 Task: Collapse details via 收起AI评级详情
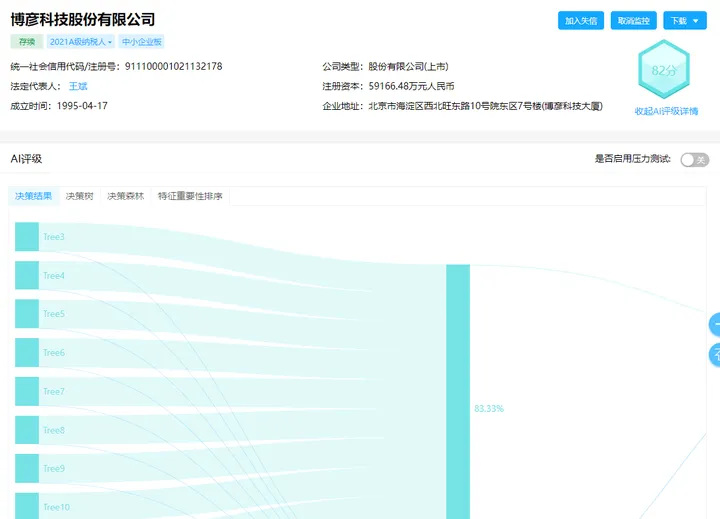click(666, 111)
